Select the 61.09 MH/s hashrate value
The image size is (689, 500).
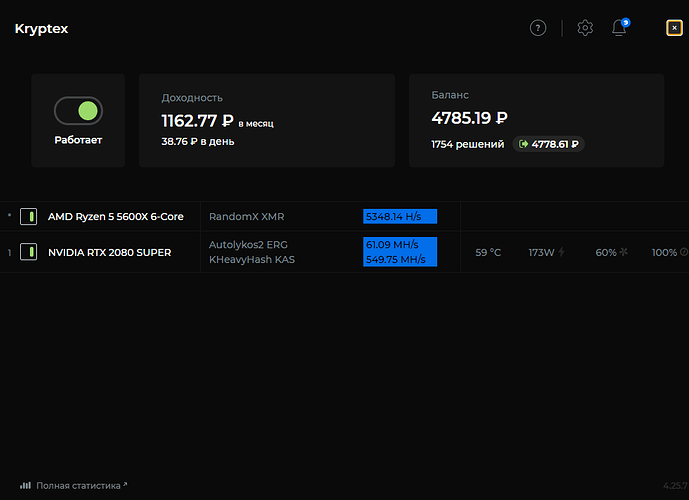[392, 245]
